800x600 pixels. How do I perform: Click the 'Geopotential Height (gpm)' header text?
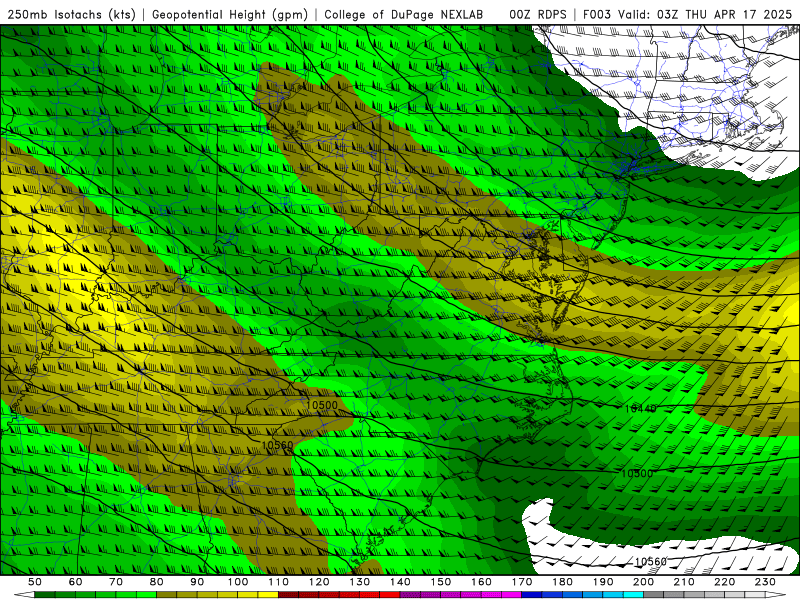pyautogui.click(x=230, y=14)
